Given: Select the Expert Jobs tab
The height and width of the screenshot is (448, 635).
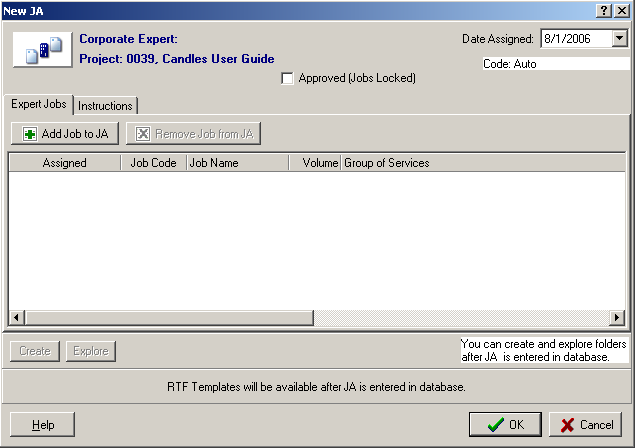Looking at the screenshot, I should tap(39, 105).
